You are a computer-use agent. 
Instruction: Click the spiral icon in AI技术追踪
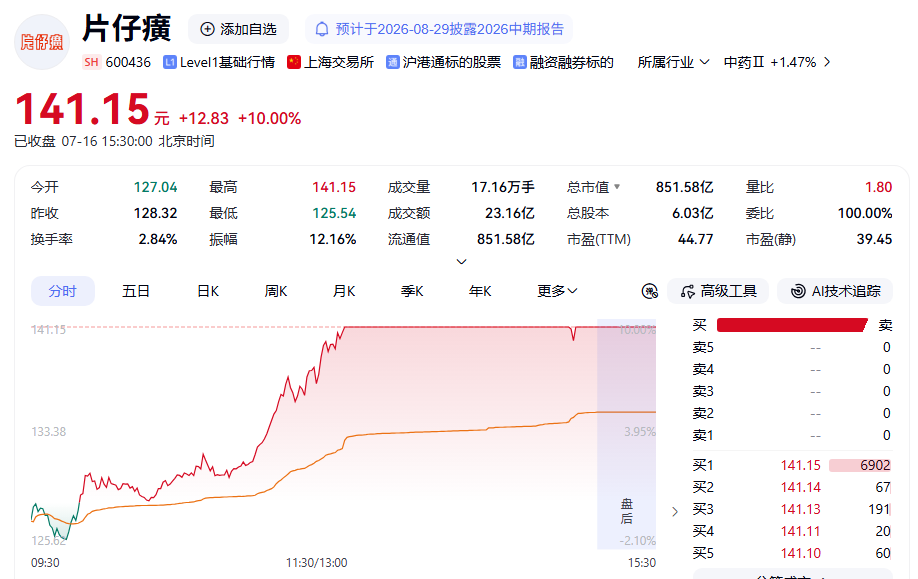(x=798, y=291)
